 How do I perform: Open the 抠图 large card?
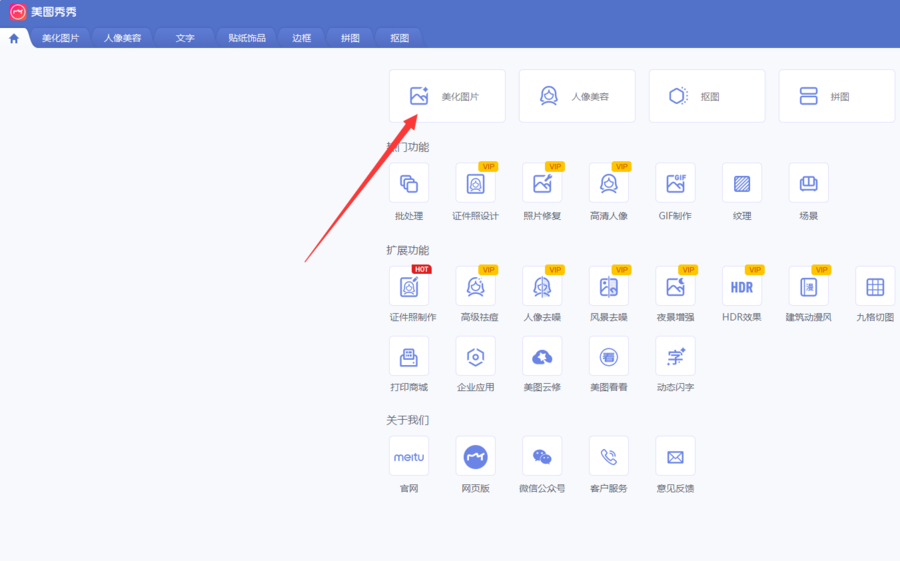[x=707, y=96]
